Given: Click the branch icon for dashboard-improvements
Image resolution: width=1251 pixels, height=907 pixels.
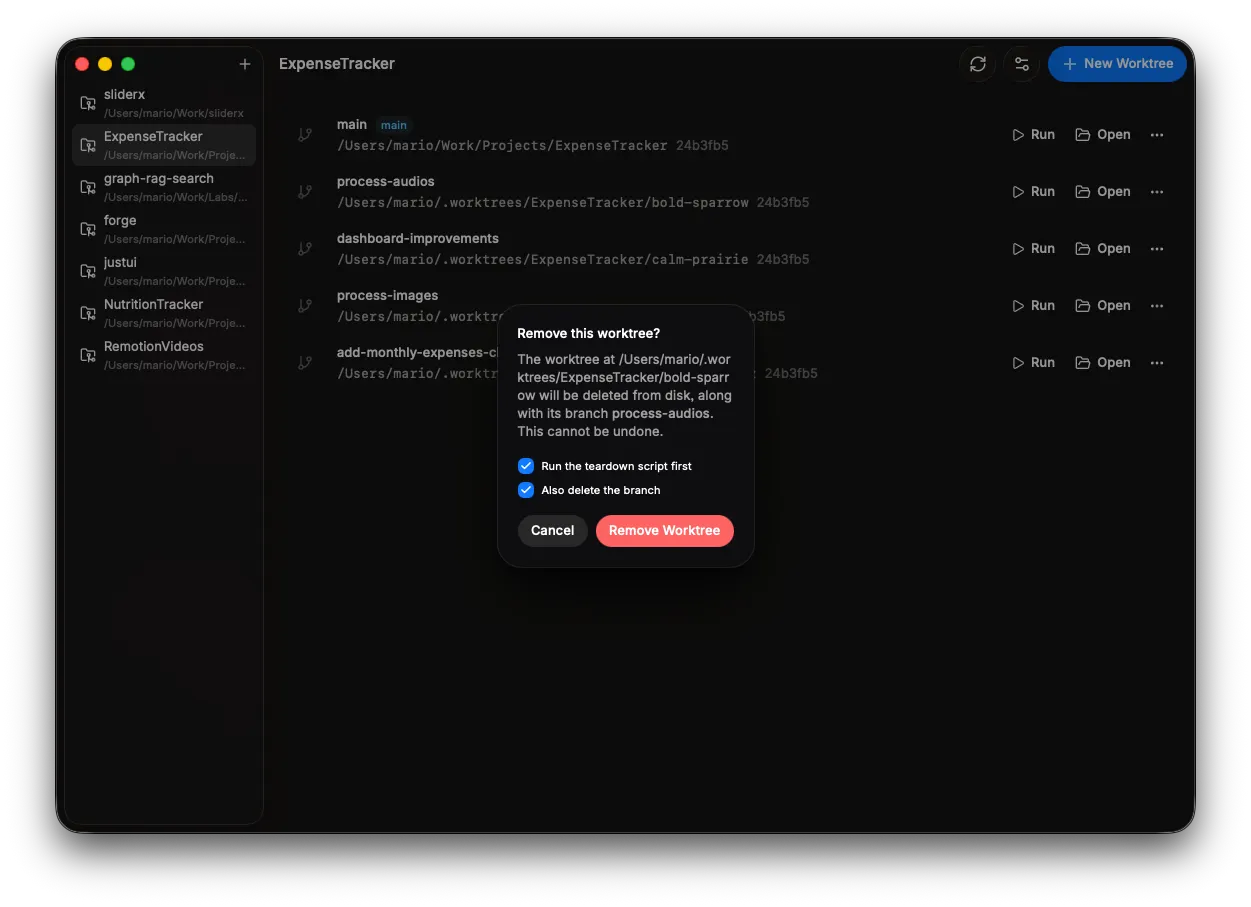Looking at the screenshot, I should coord(305,249).
